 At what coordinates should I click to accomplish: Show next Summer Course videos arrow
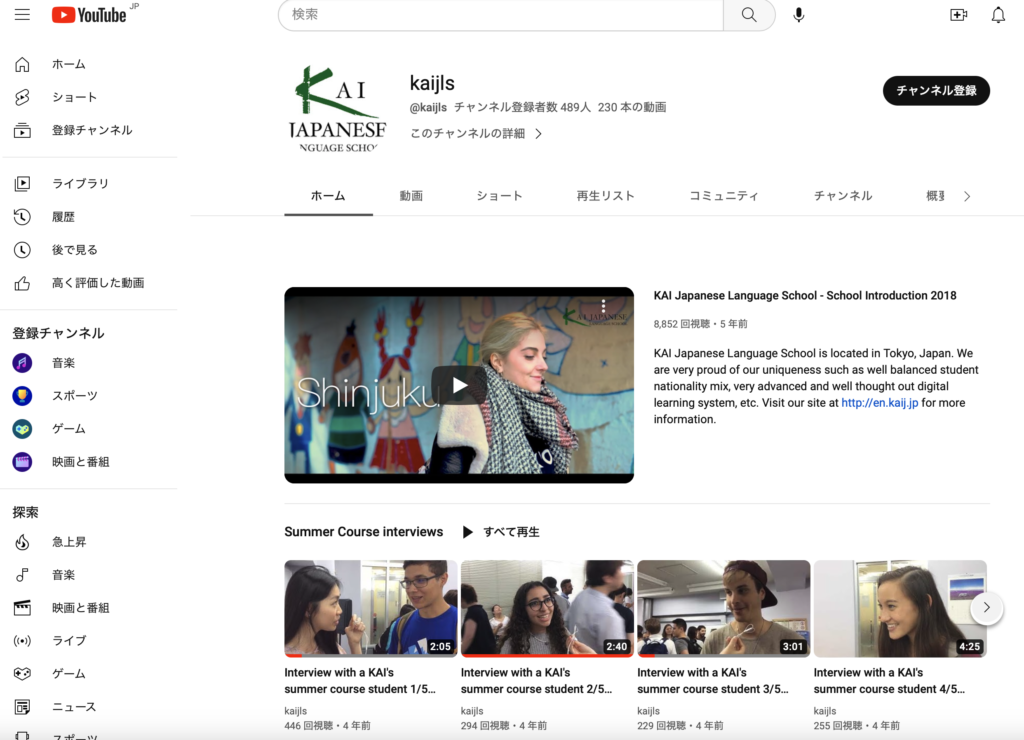986,607
